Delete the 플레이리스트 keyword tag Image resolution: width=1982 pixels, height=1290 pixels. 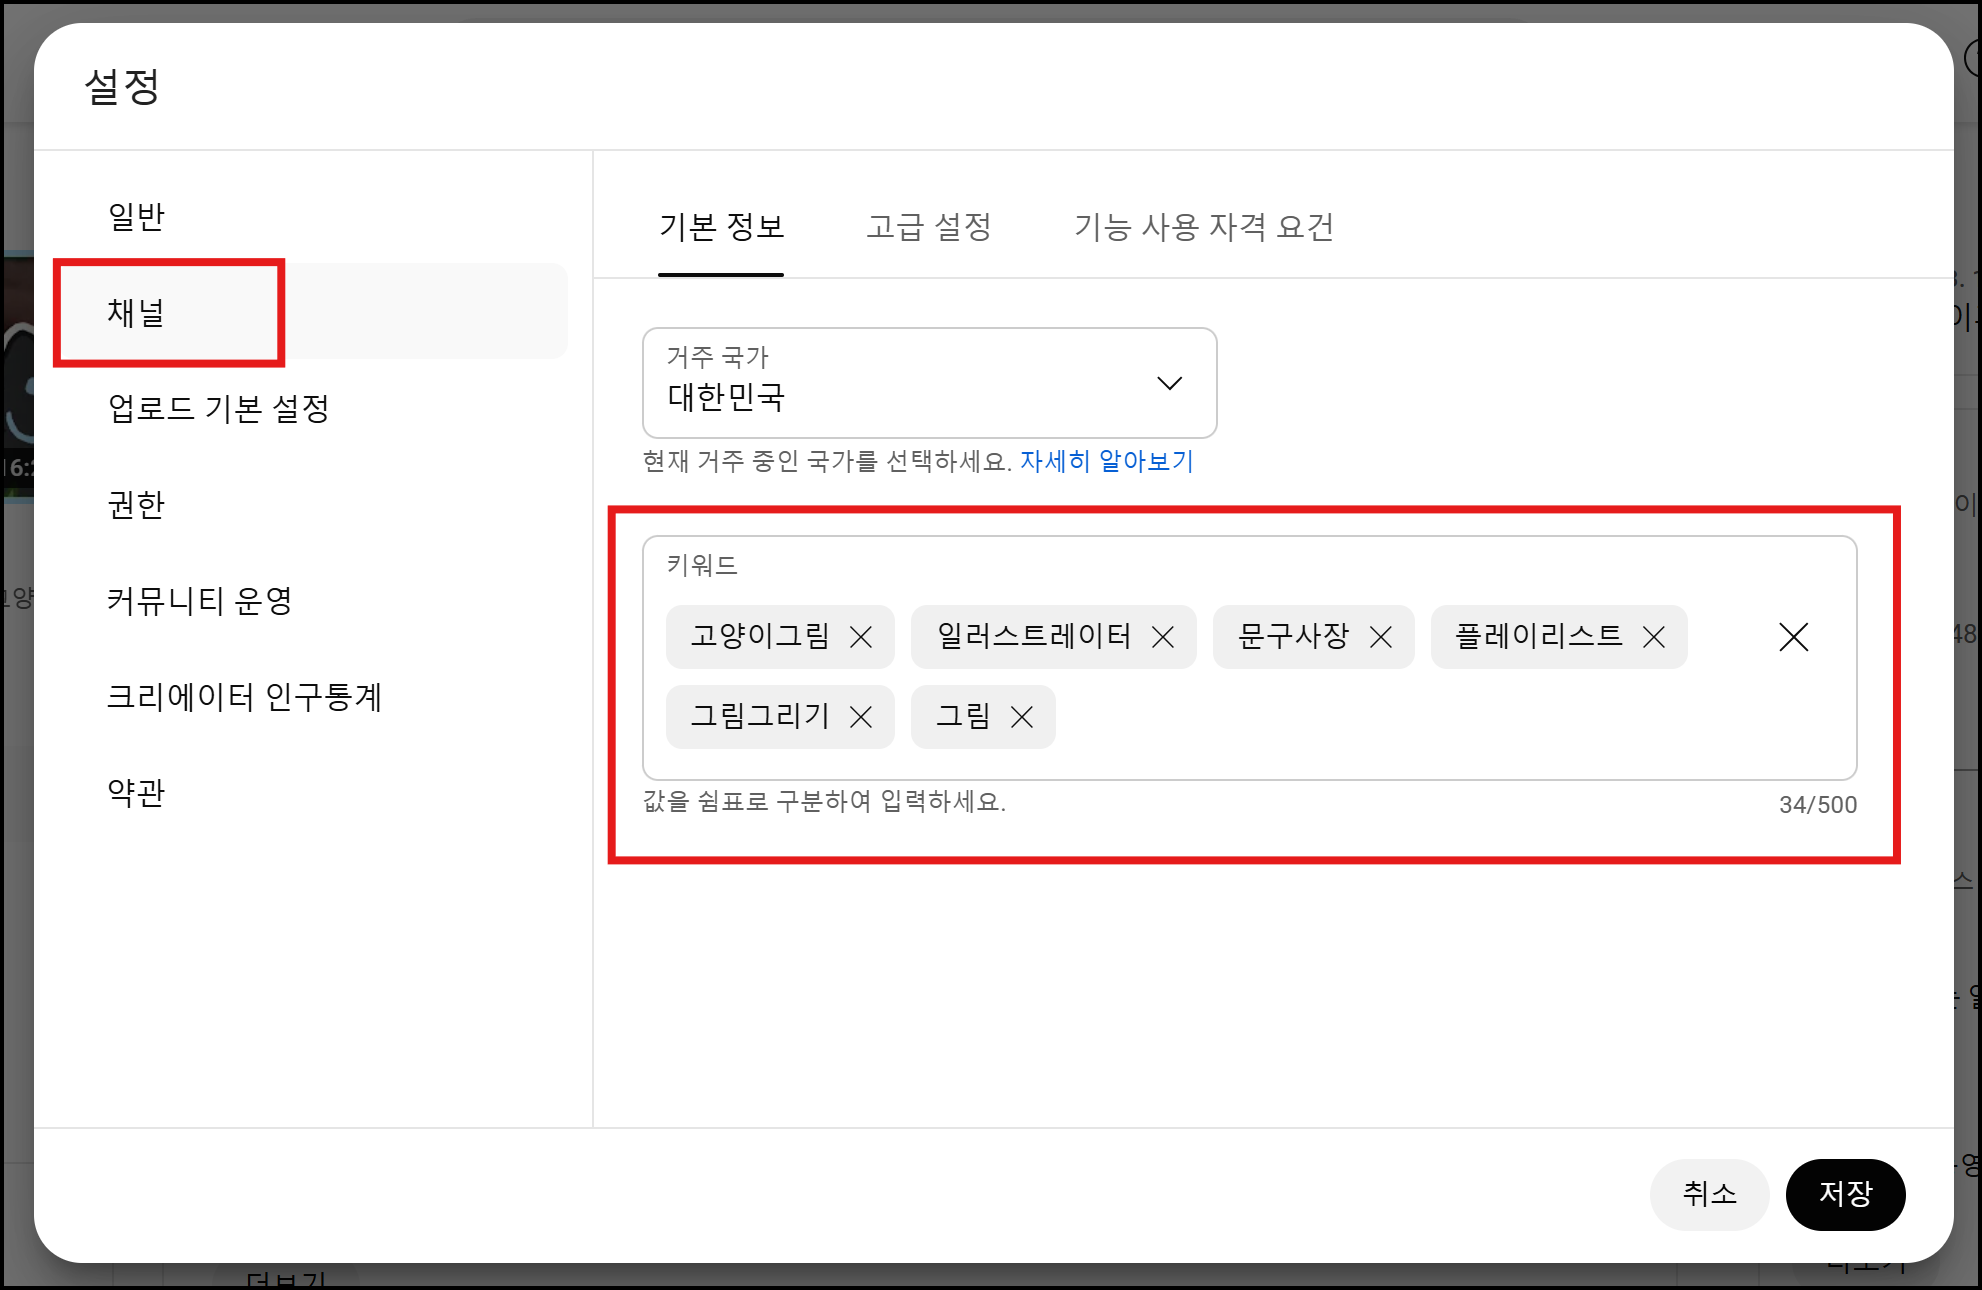pos(1654,637)
